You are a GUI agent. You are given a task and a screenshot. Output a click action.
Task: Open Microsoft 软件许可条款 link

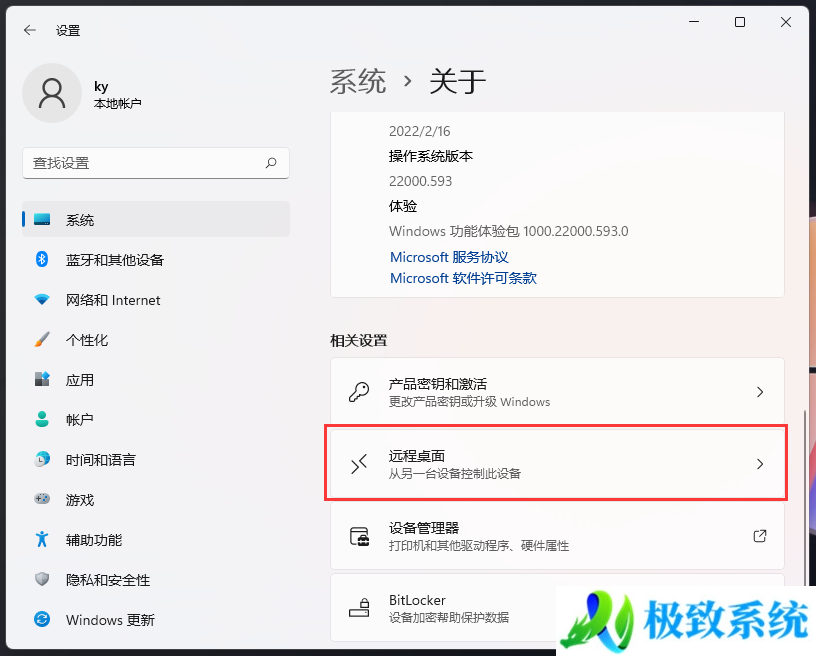click(463, 278)
